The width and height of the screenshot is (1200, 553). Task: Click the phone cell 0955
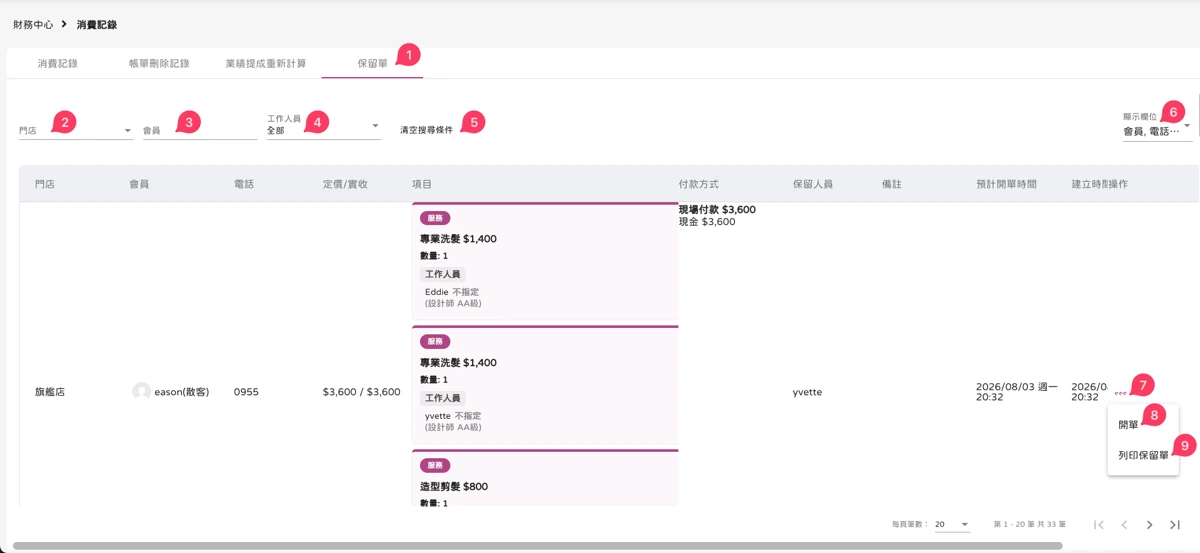[246, 392]
